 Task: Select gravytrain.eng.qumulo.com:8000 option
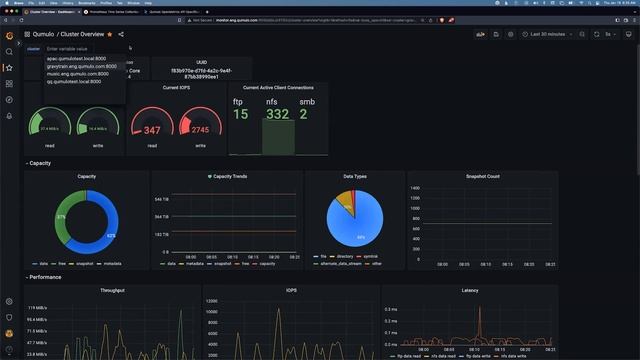[x=82, y=66]
